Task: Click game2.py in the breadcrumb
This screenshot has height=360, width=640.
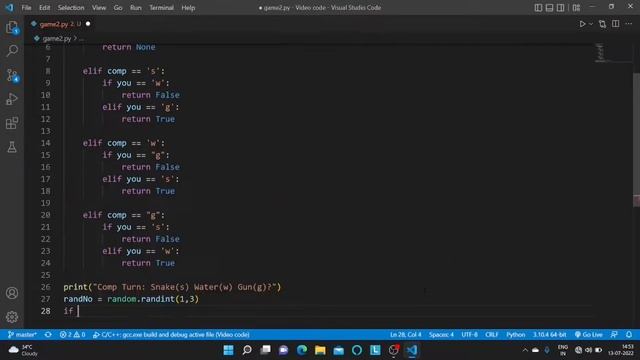Action: click(x=57, y=39)
